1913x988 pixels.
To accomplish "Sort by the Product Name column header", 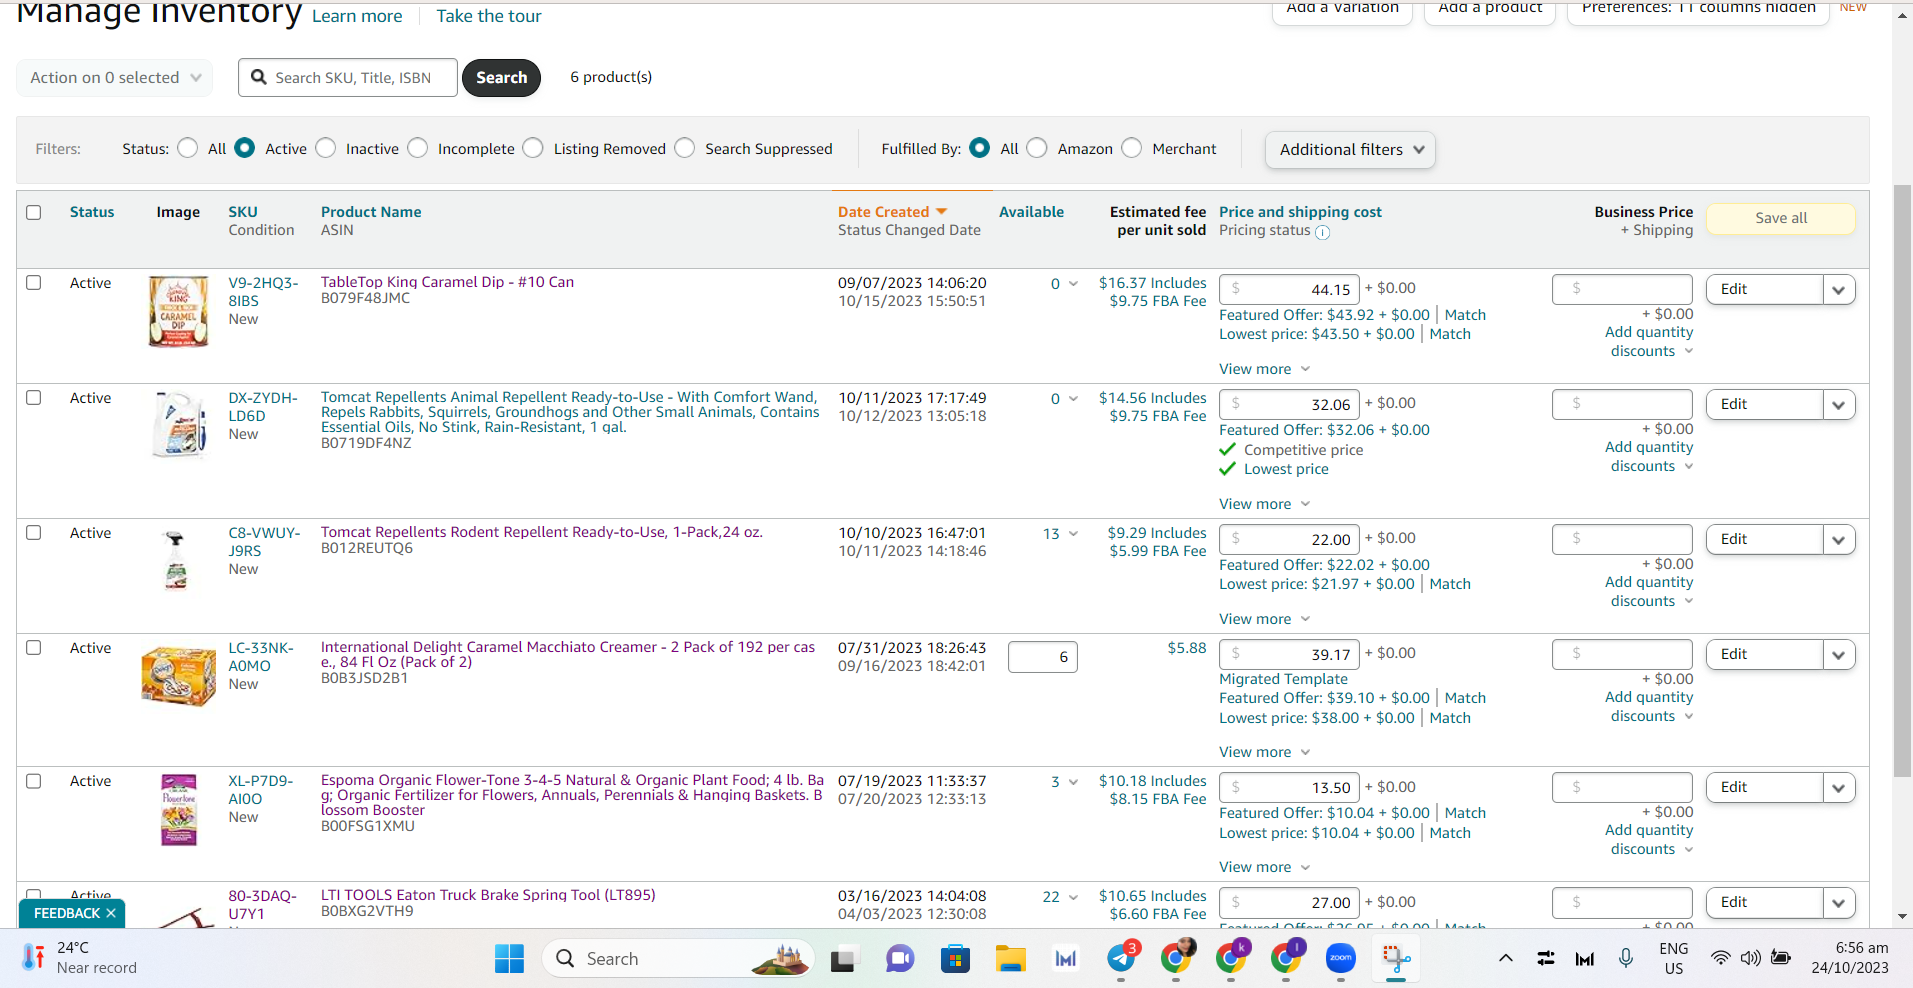I will click(x=371, y=212).
